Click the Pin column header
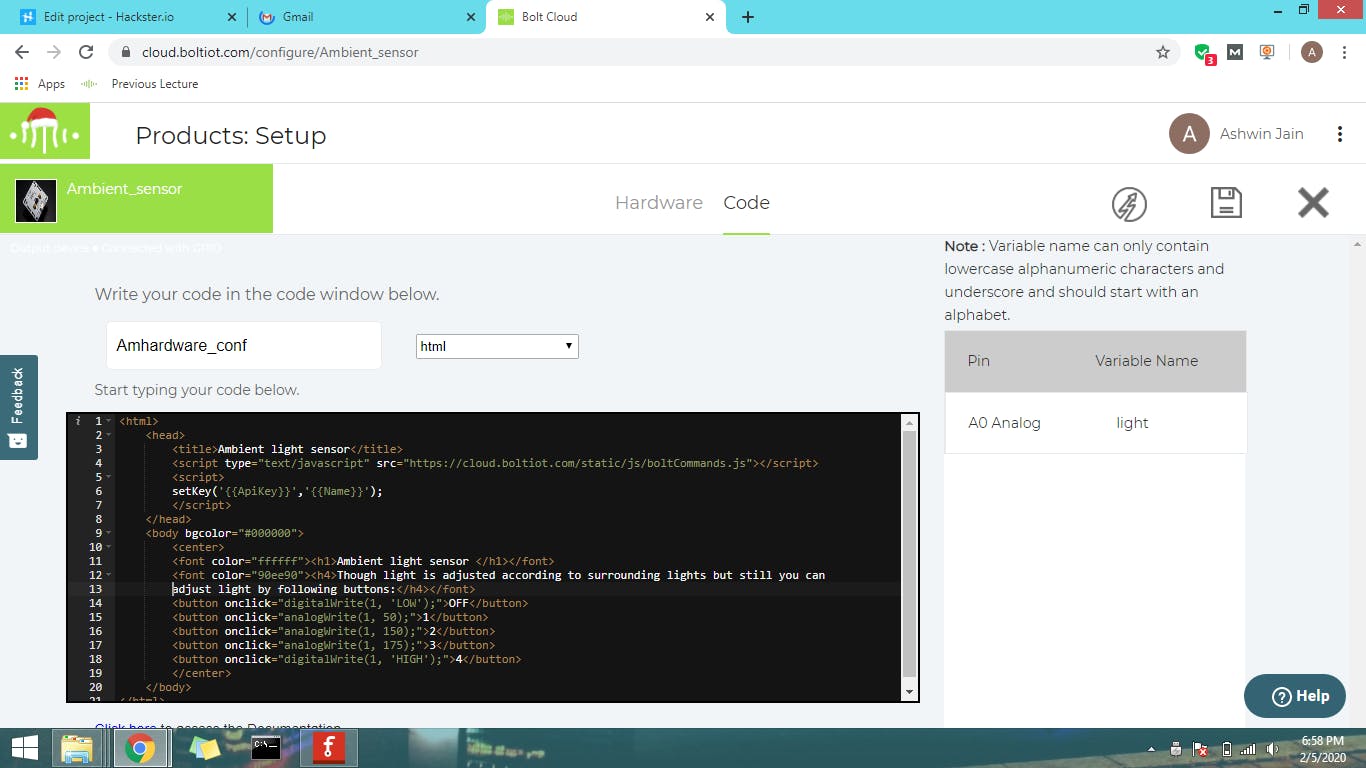 979,361
